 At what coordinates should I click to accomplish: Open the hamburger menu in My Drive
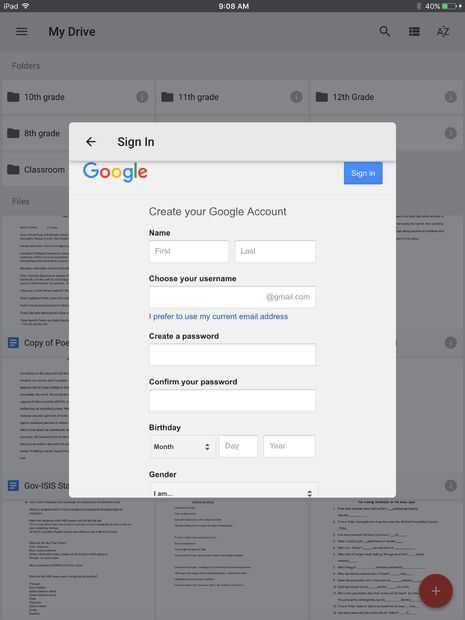point(21,31)
